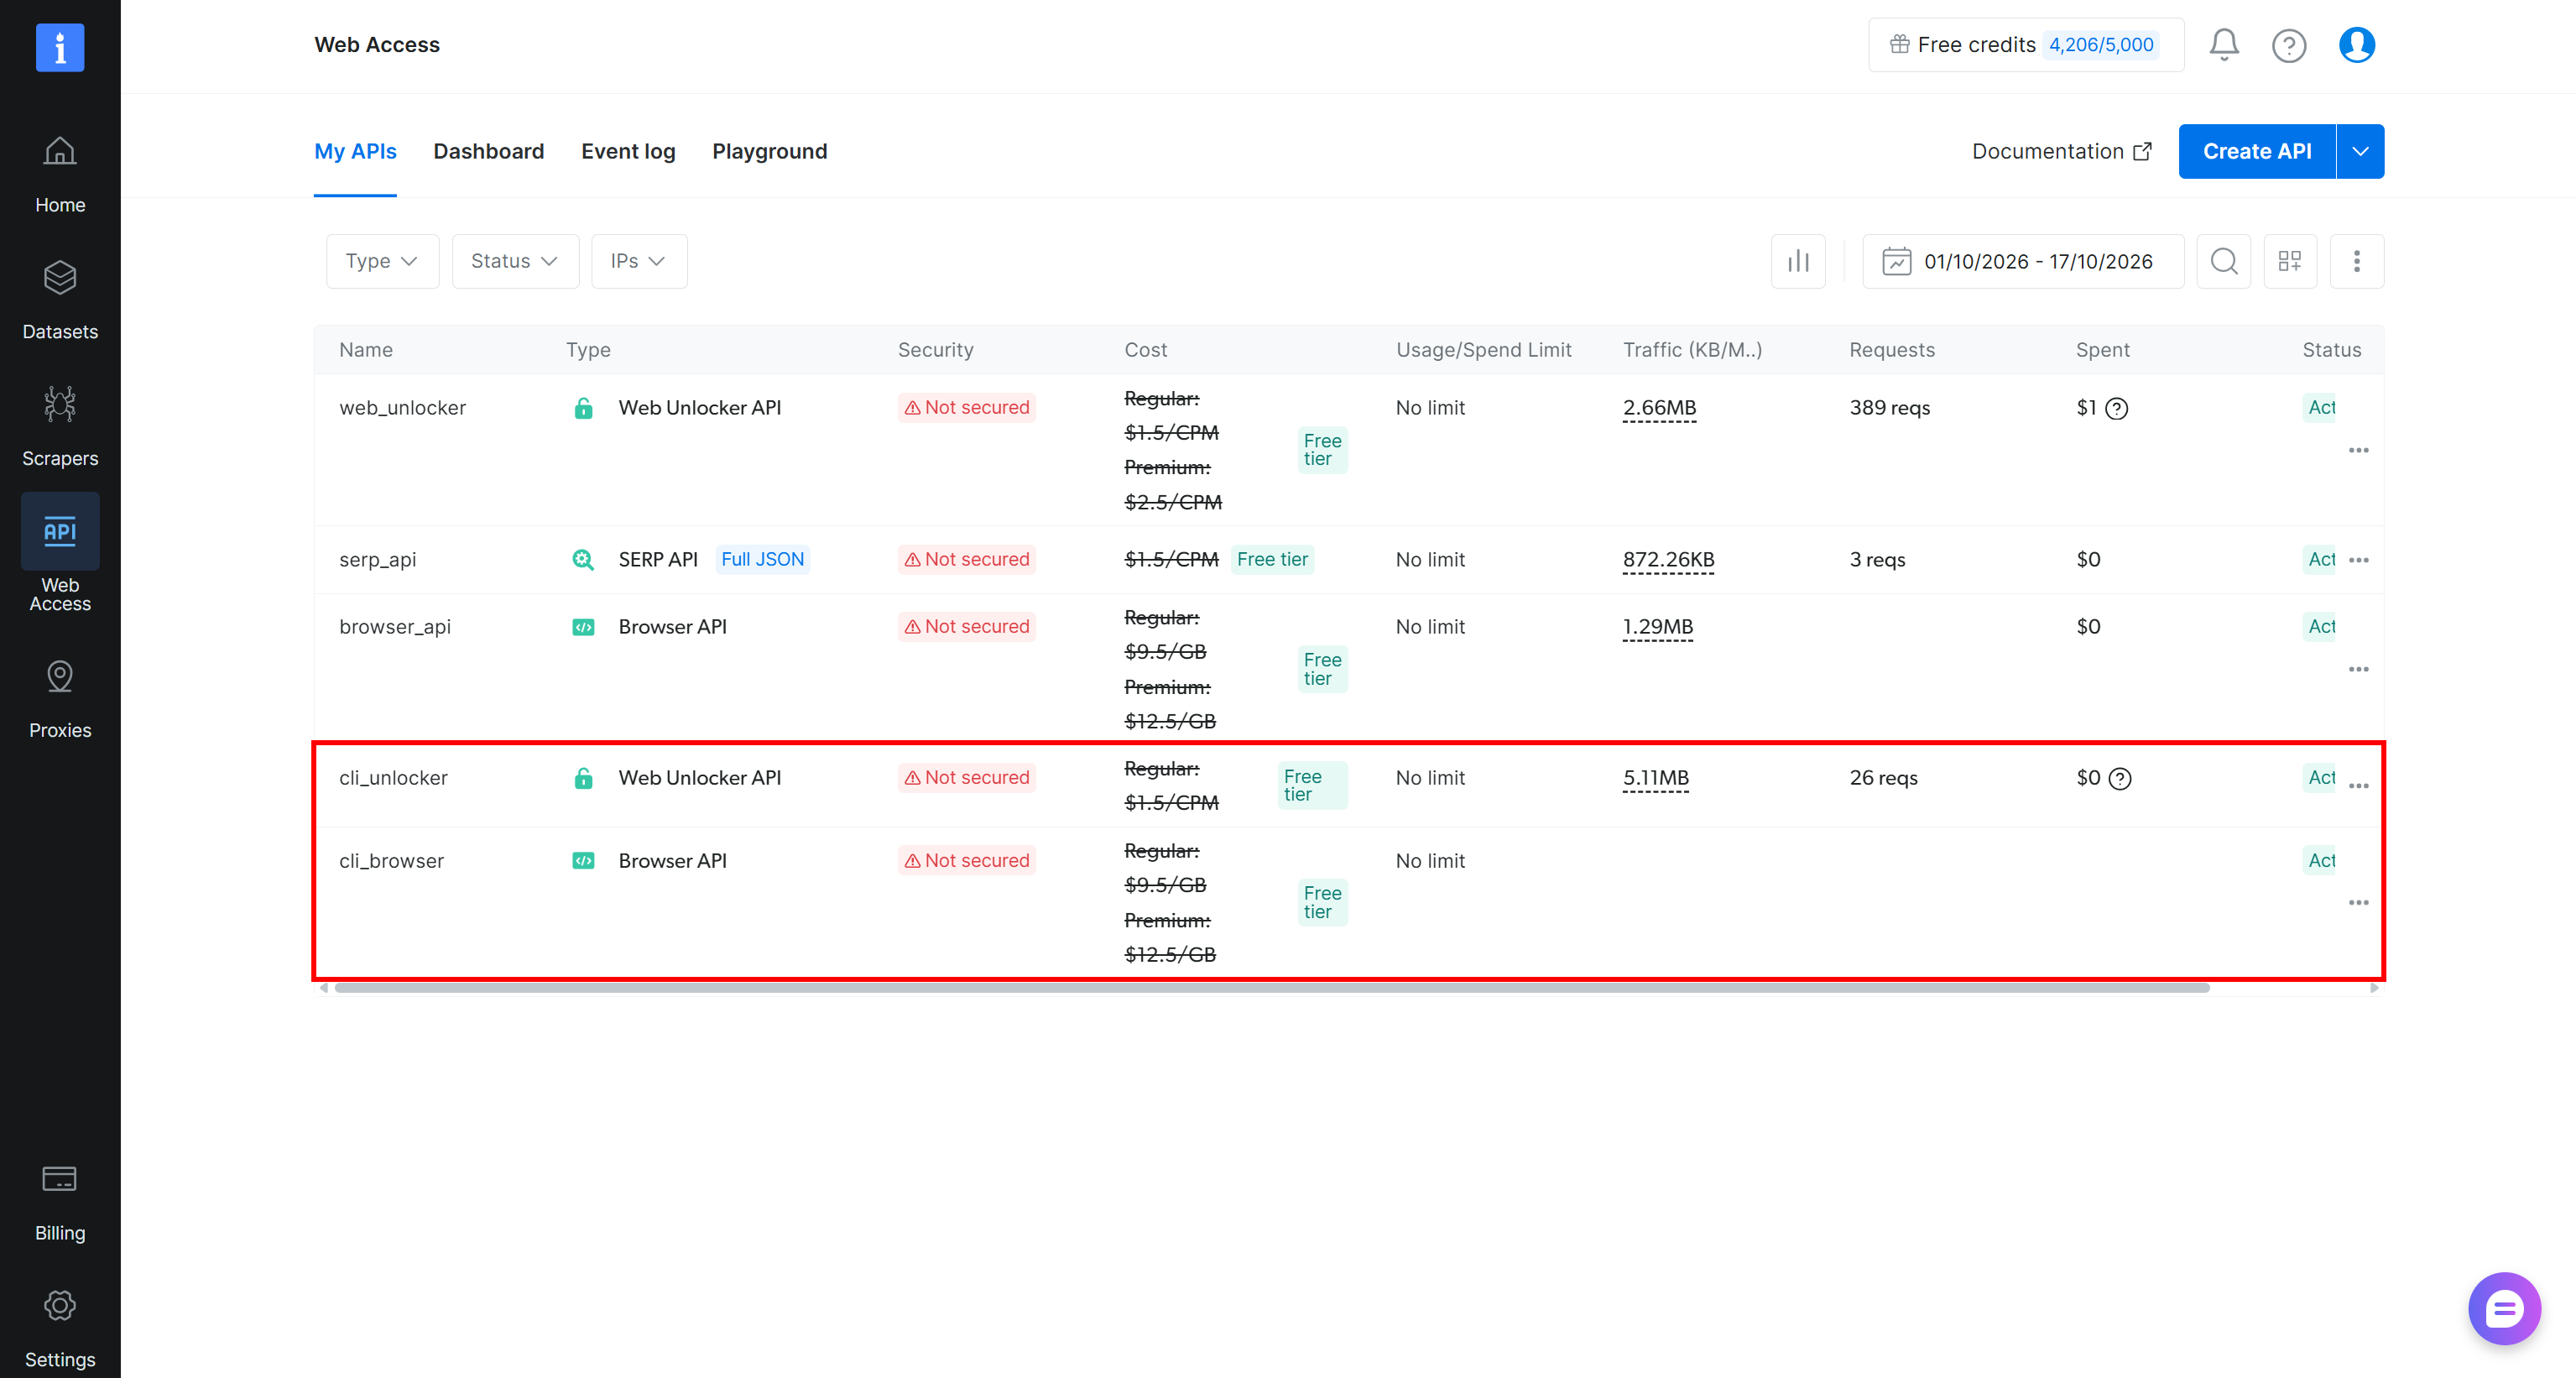The width and height of the screenshot is (2576, 1378).
Task: Open the chat support bubble
Action: click(2504, 1308)
